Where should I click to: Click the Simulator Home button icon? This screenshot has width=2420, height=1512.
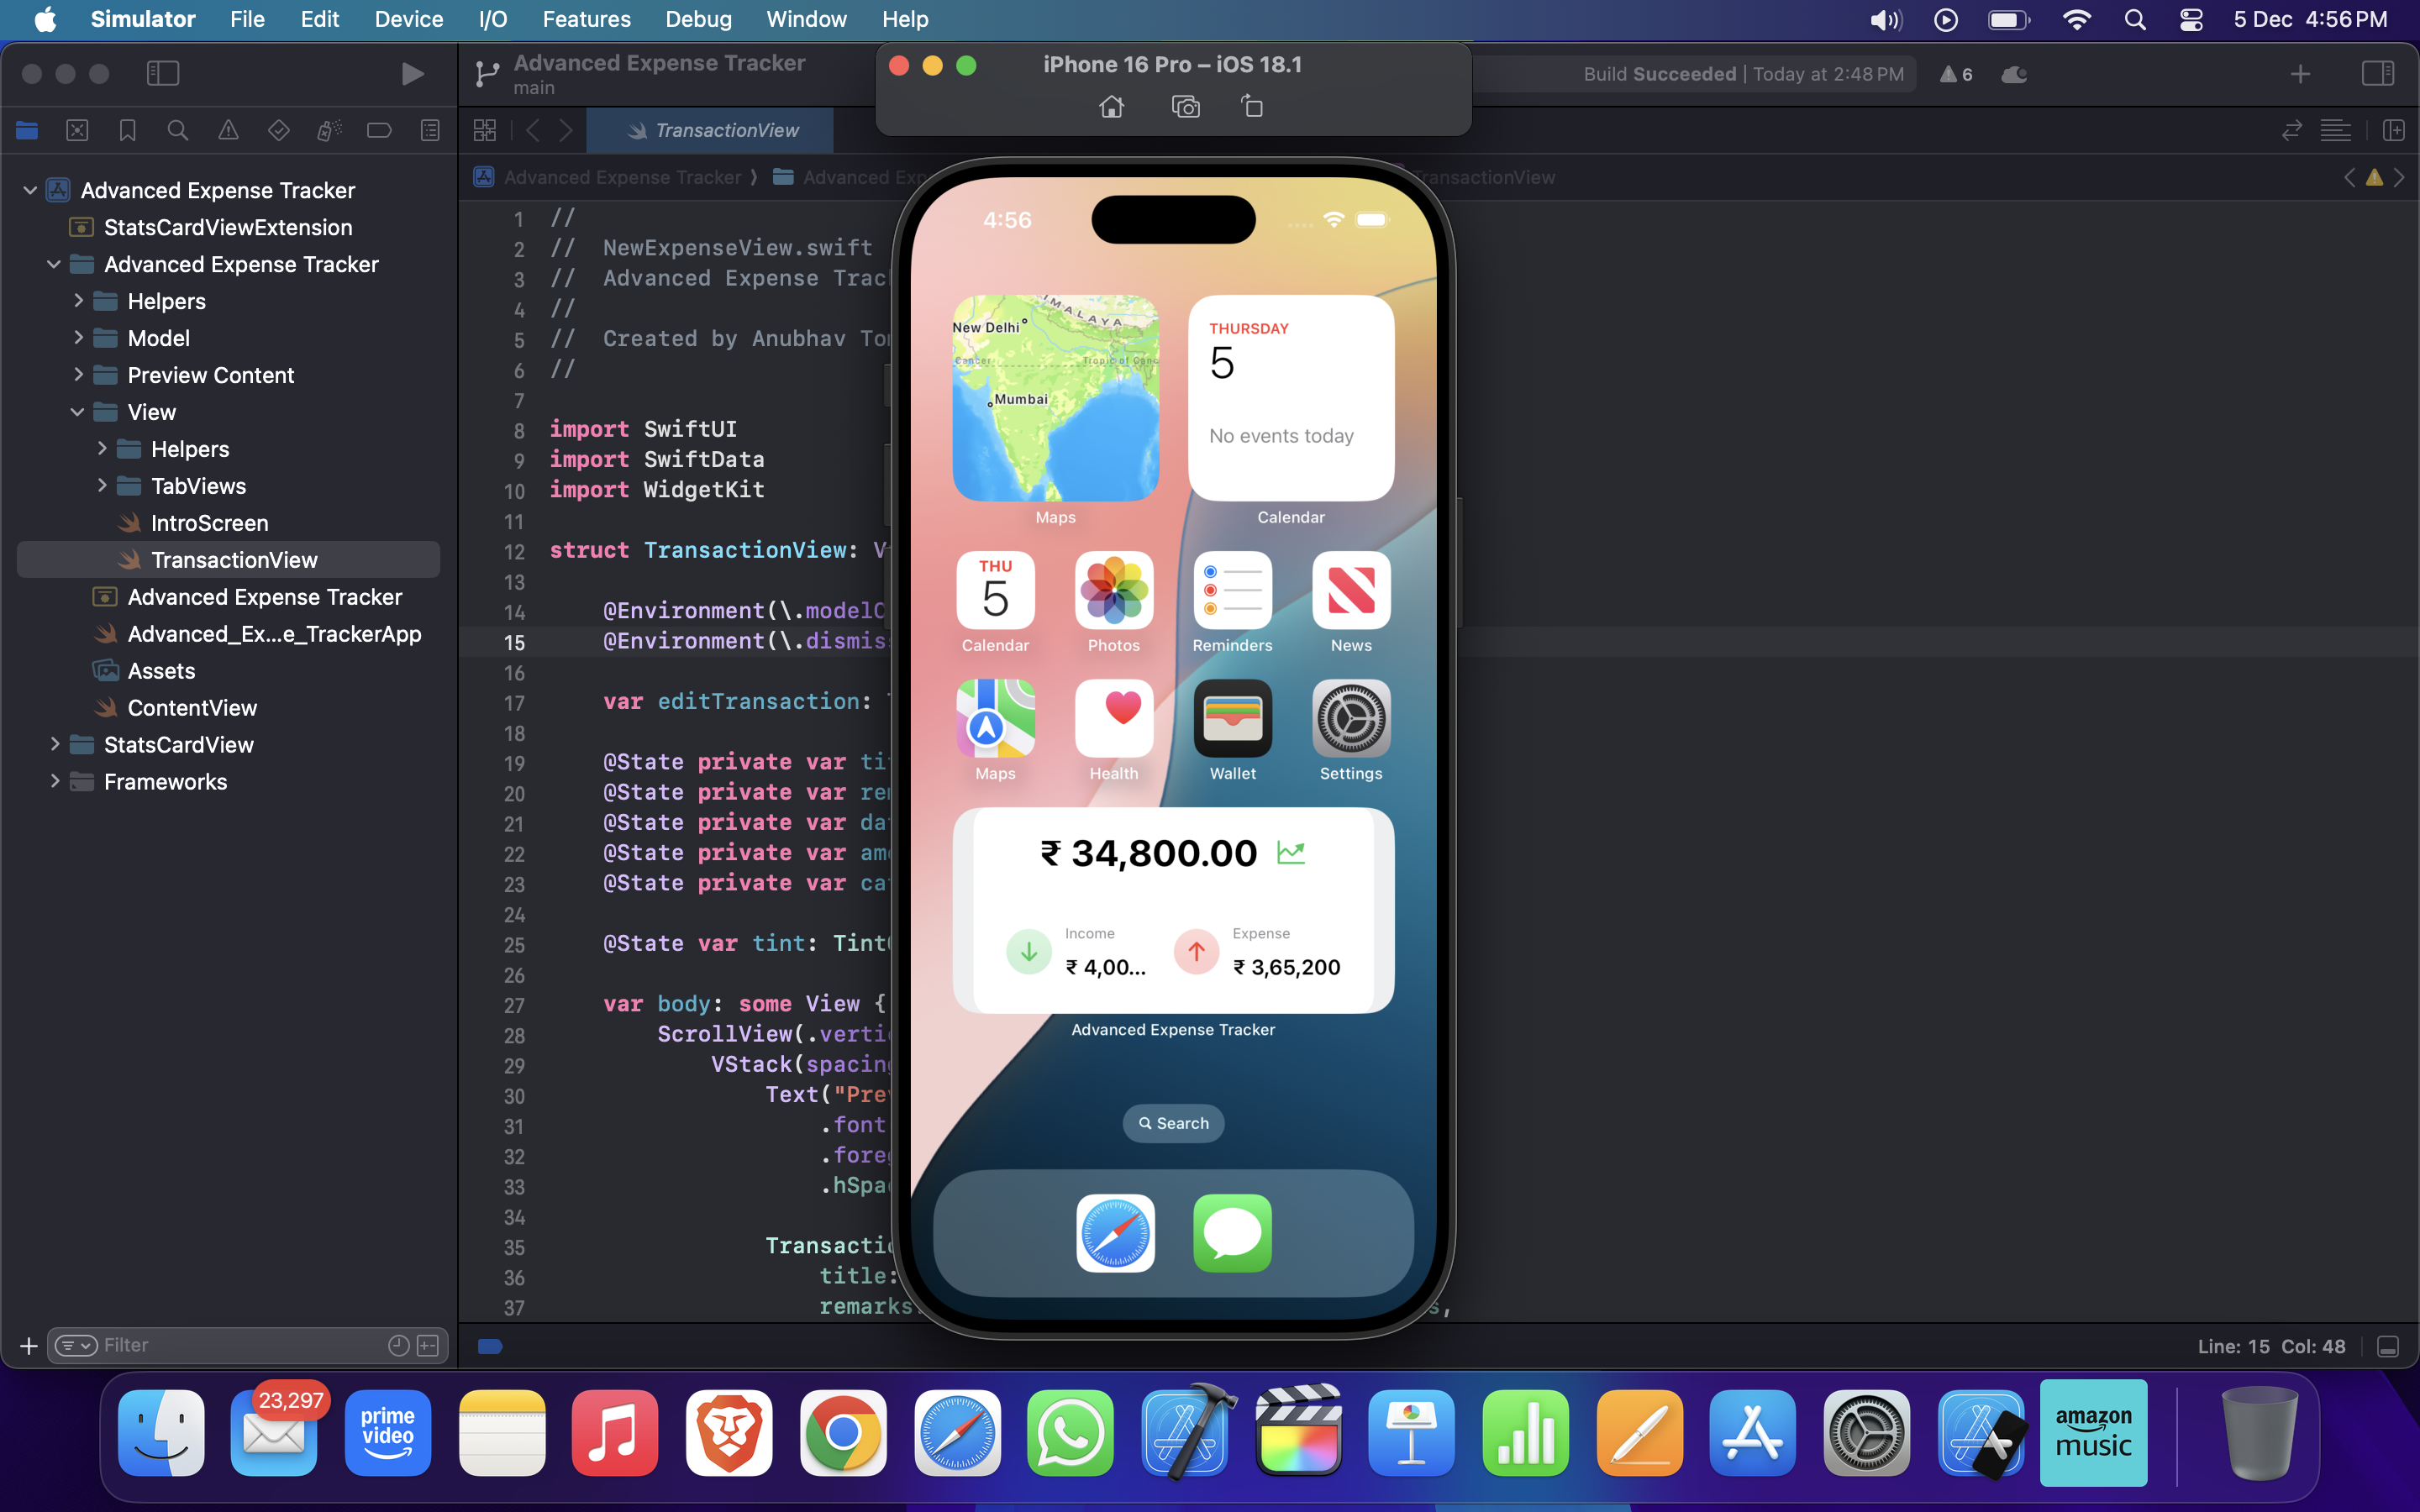pos(1111,107)
